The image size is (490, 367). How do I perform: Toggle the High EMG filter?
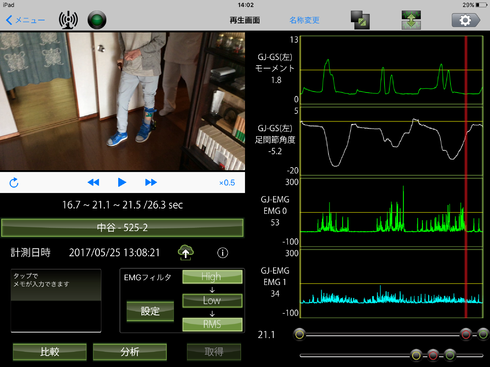click(212, 277)
